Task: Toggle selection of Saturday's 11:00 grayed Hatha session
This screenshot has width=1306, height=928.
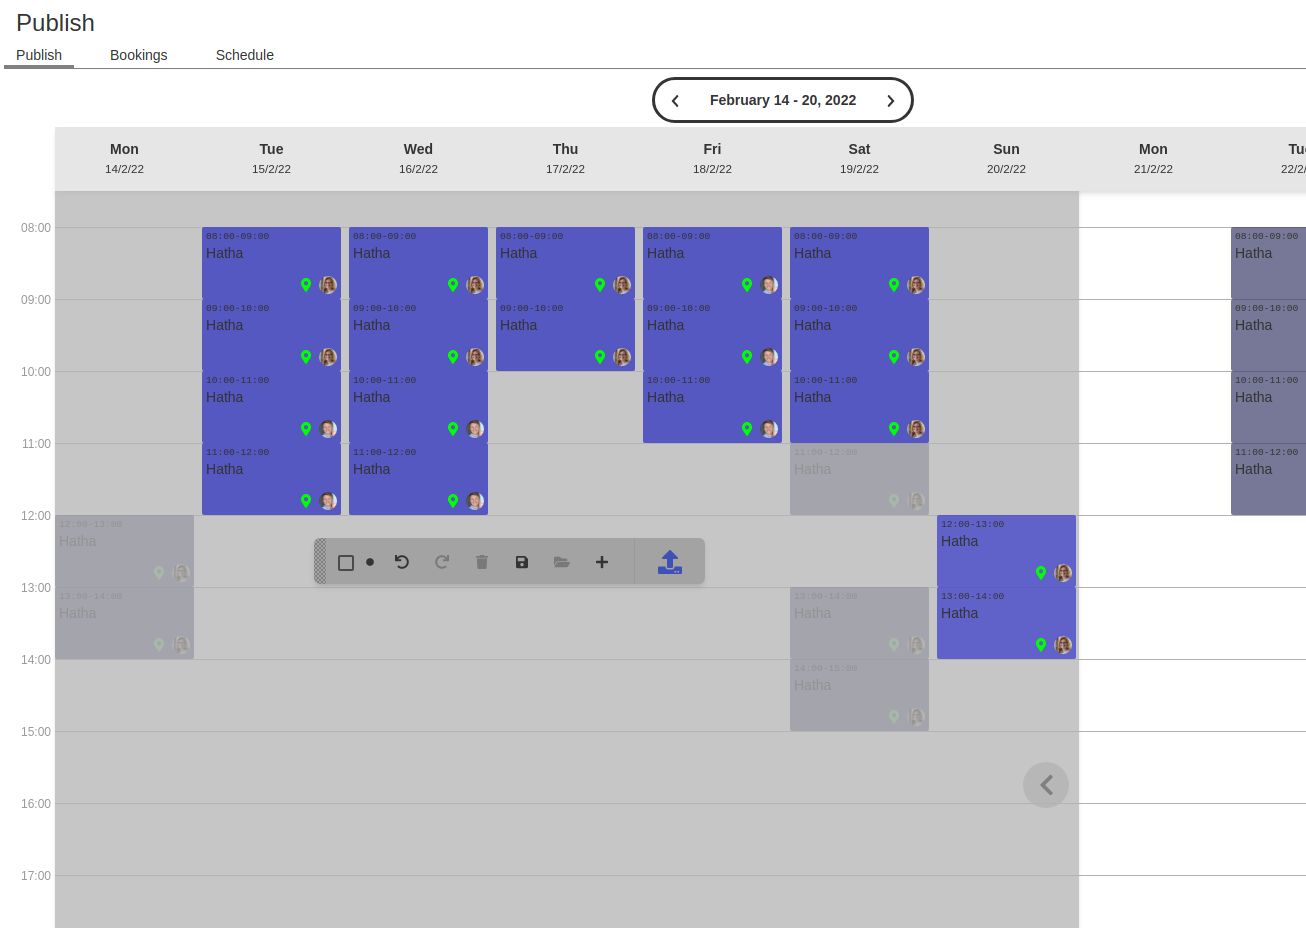Action: pos(859,478)
